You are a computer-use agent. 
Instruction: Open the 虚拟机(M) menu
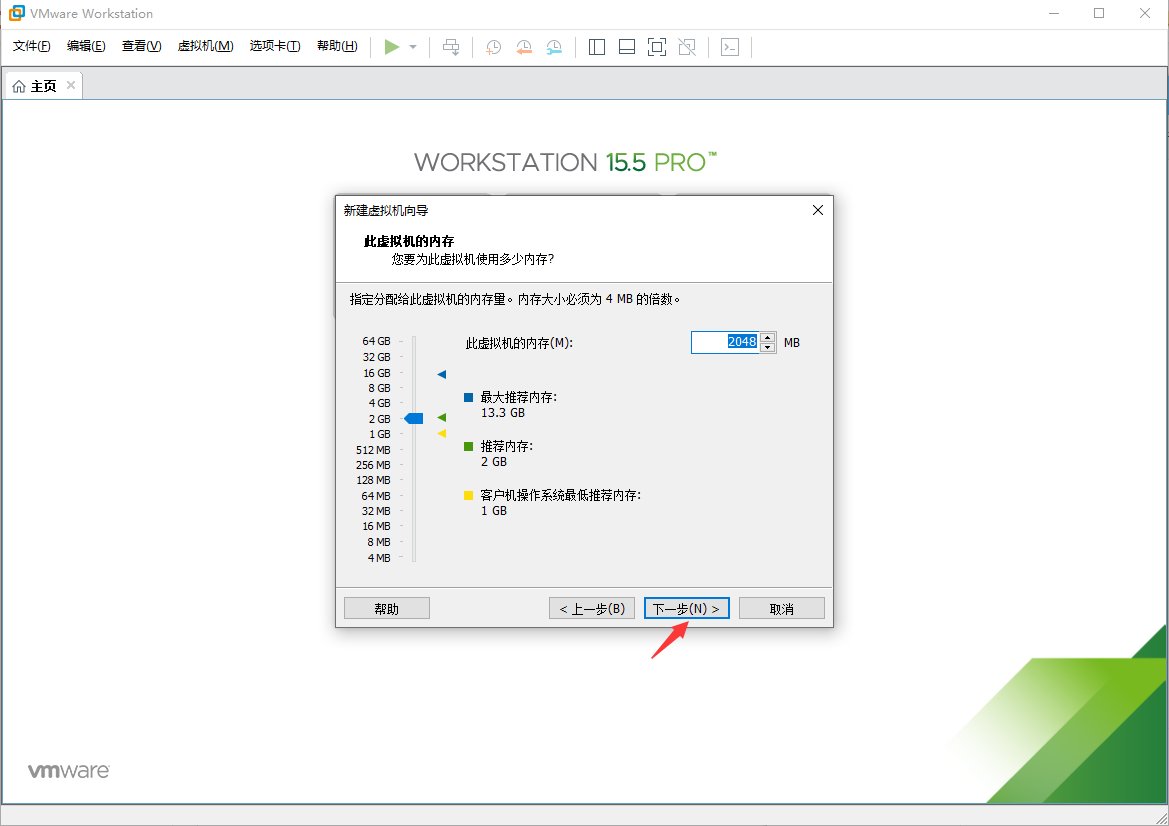(x=205, y=46)
